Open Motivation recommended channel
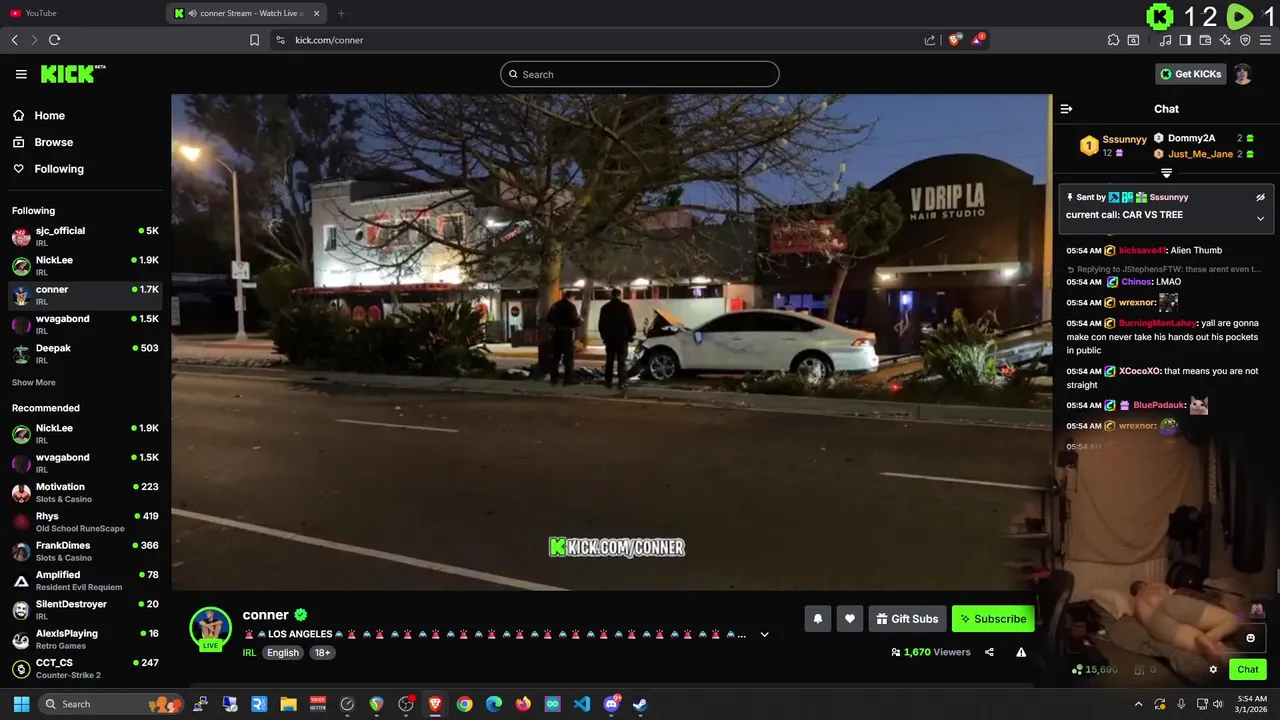This screenshot has height=720, width=1280. point(85,493)
